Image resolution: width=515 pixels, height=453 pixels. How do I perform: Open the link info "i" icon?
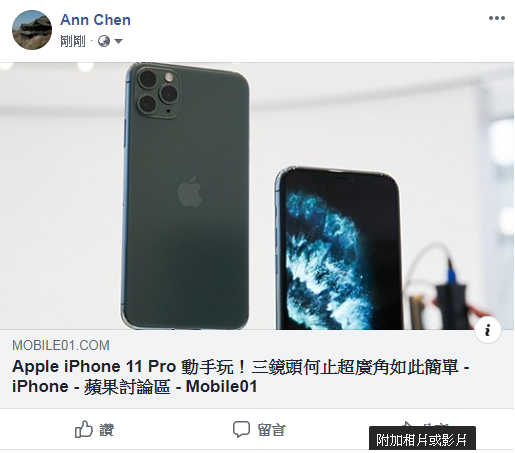pyautogui.click(x=488, y=331)
